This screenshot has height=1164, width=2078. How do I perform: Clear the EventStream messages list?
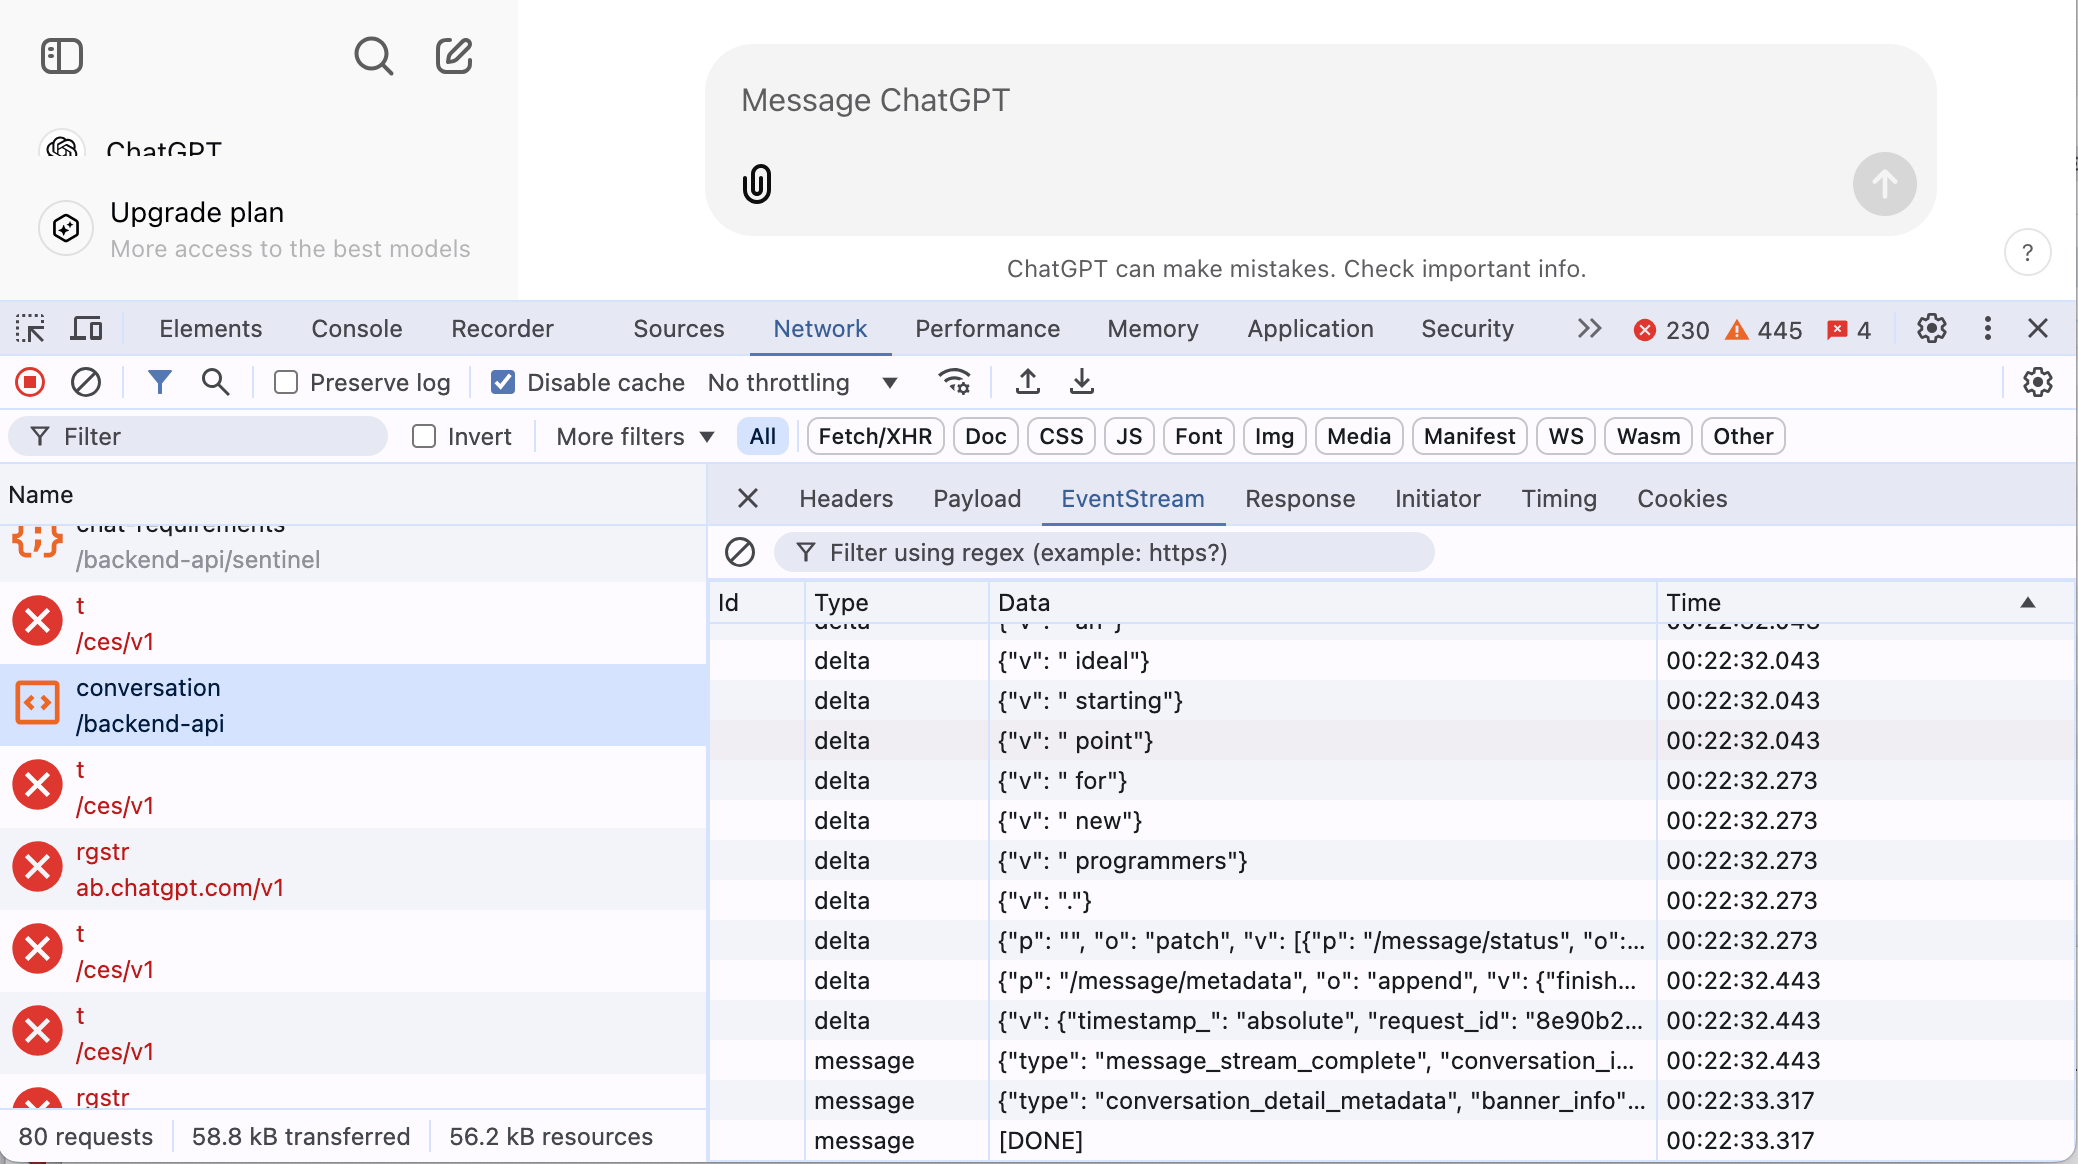click(x=740, y=552)
